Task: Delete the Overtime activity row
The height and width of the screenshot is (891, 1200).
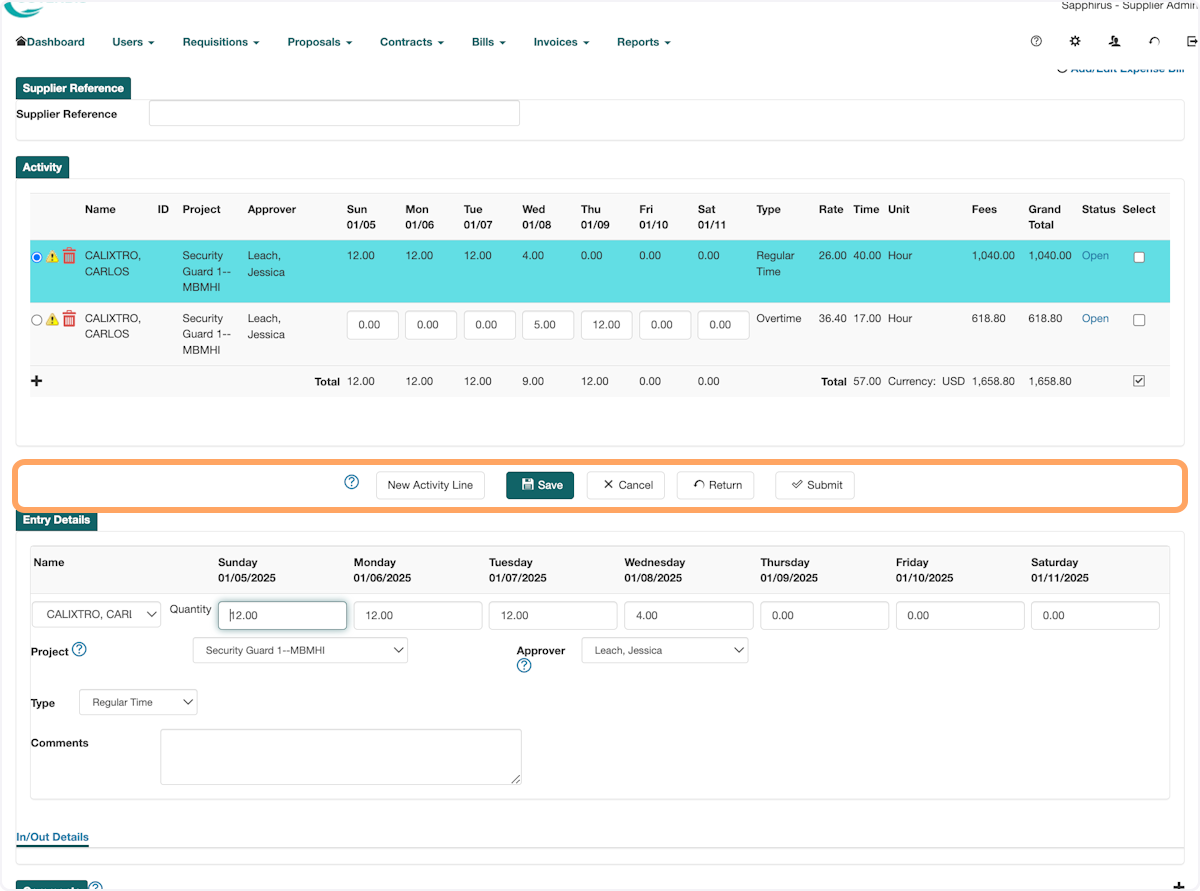Action: coord(69,319)
